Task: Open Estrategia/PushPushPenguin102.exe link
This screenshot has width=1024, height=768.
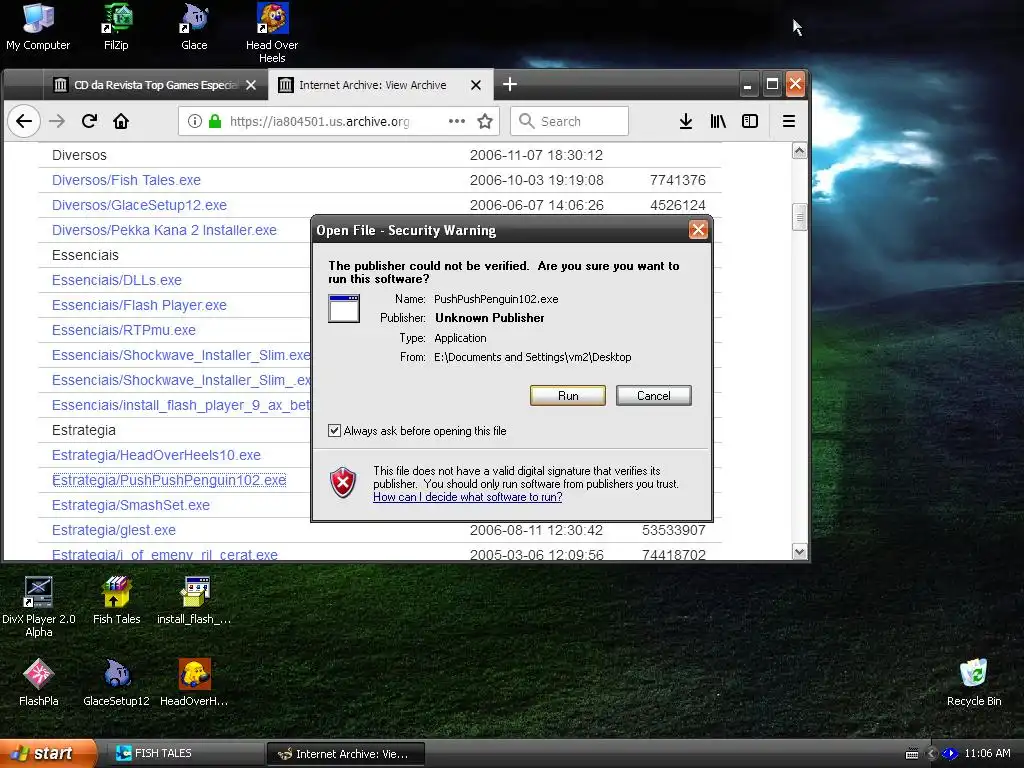Action: click(x=168, y=480)
